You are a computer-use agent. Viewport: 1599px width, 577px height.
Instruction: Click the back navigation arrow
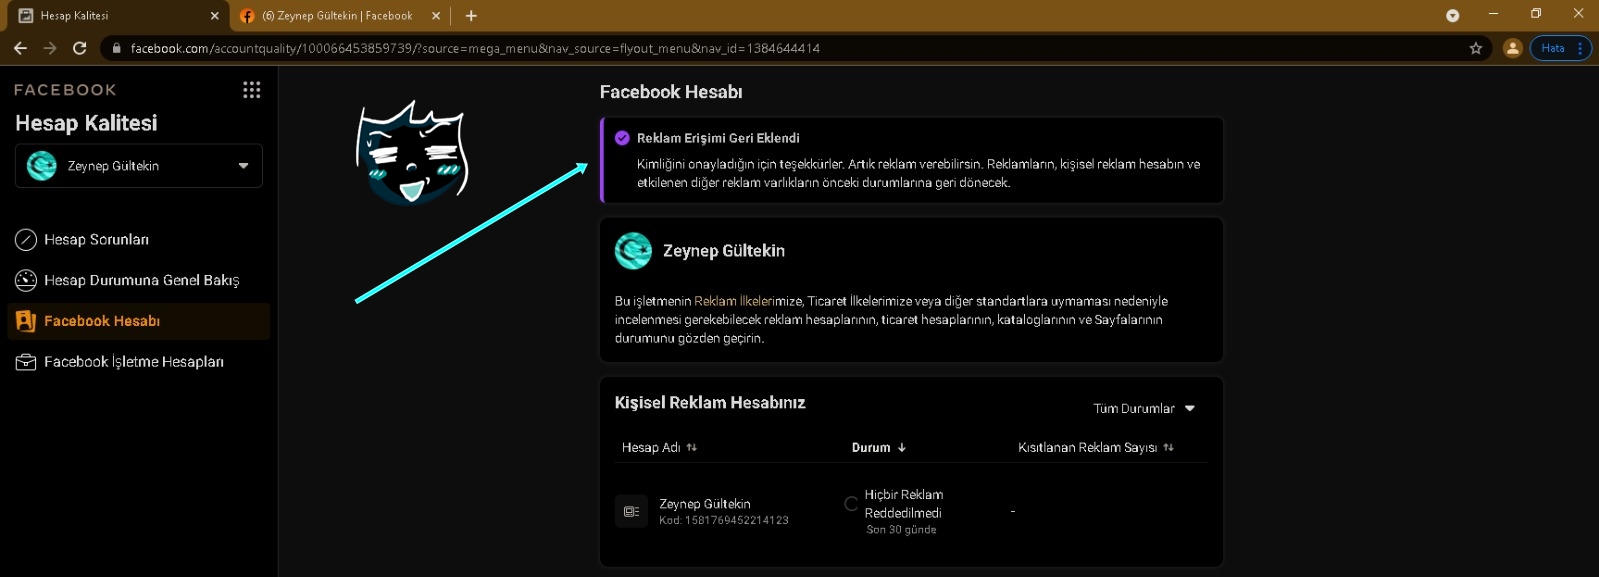point(20,48)
